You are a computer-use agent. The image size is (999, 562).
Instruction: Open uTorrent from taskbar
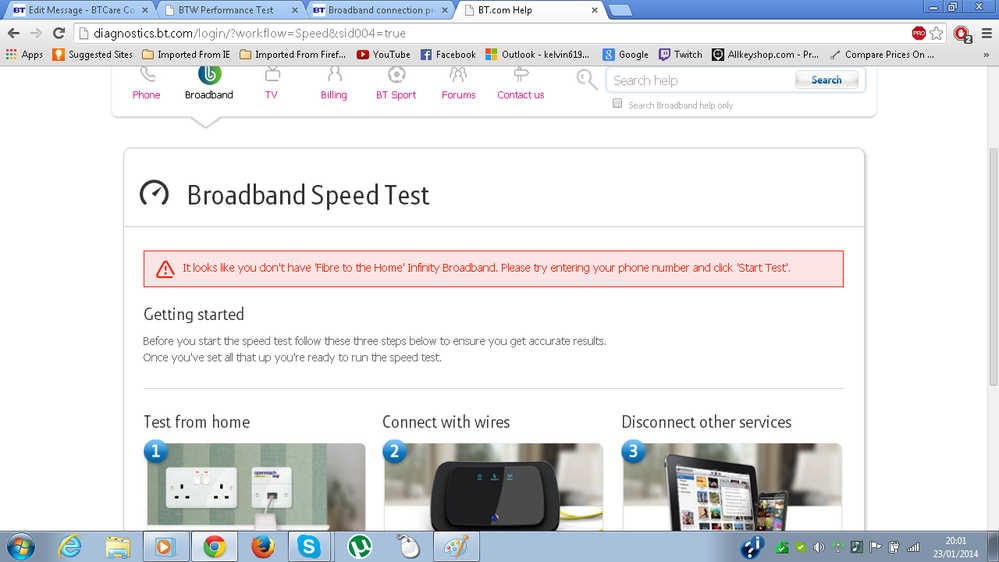point(359,547)
